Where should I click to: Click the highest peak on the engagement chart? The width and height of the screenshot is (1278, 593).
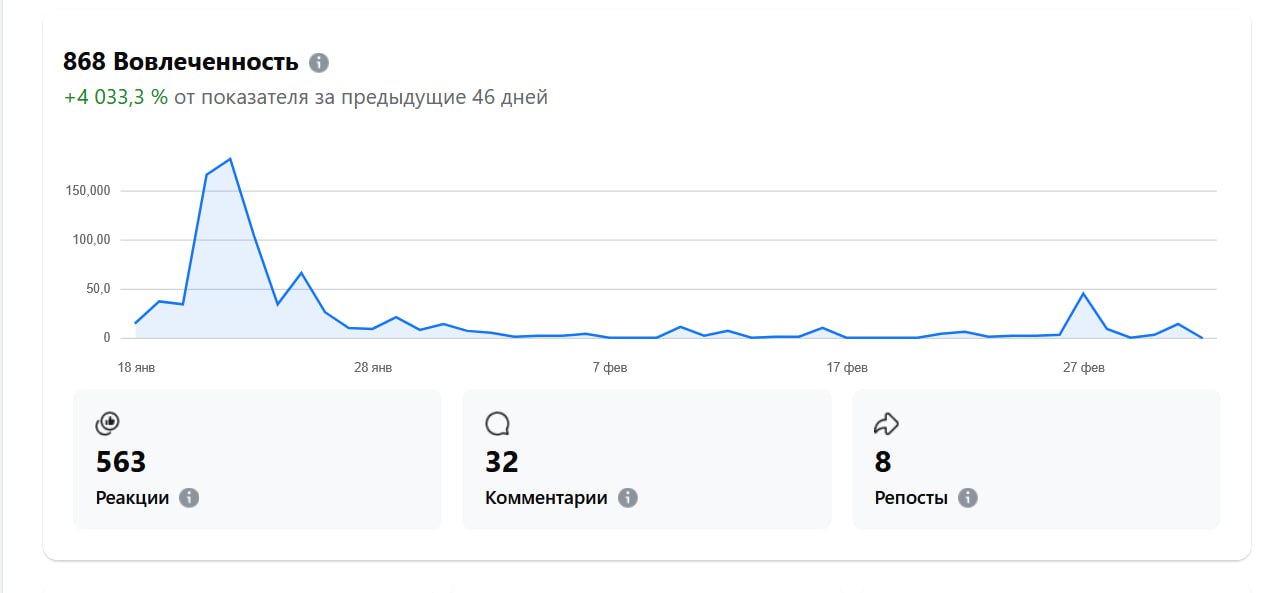(x=228, y=158)
